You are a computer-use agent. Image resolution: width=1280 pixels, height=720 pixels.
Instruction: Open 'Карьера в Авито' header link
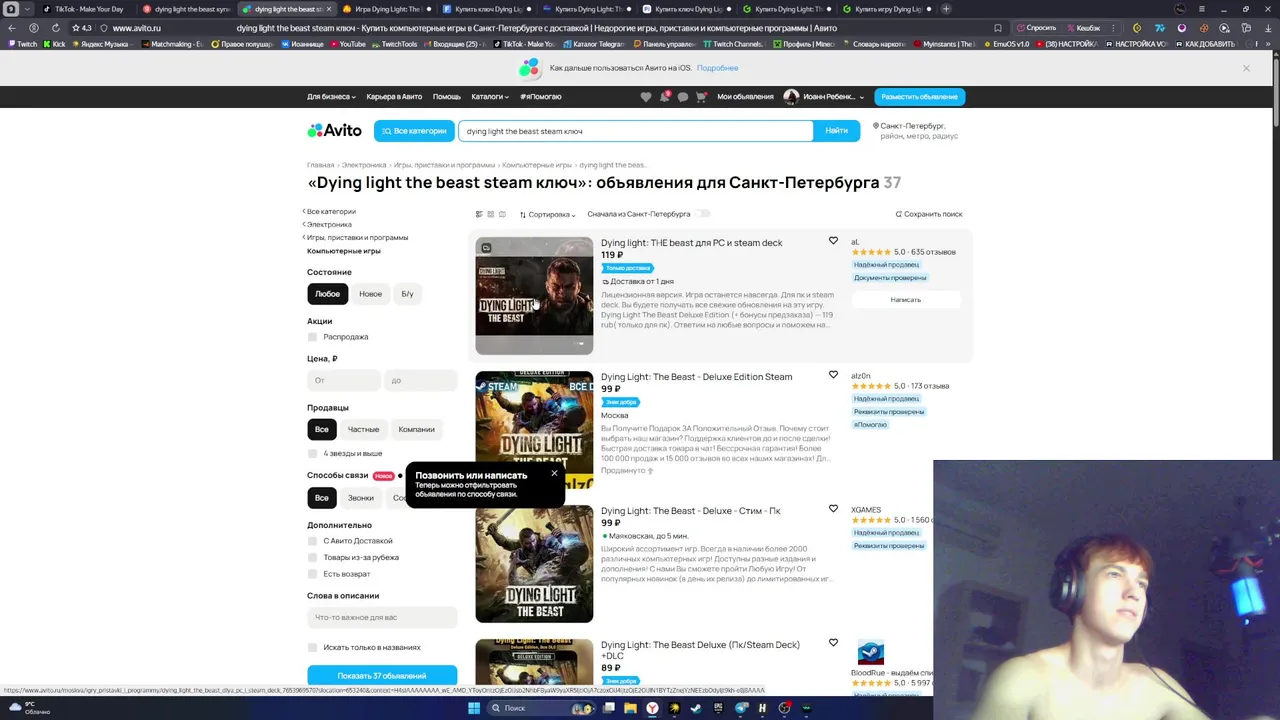click(394, 97)
